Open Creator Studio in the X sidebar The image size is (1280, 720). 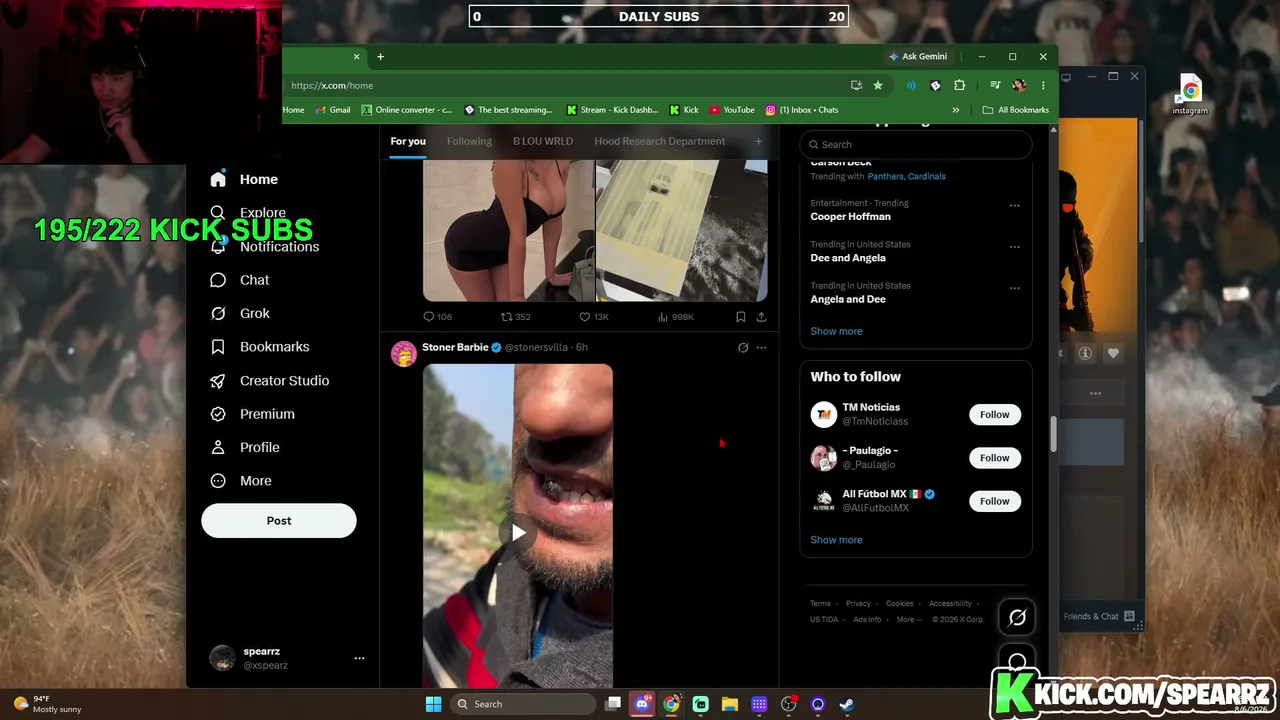(269, 381)
